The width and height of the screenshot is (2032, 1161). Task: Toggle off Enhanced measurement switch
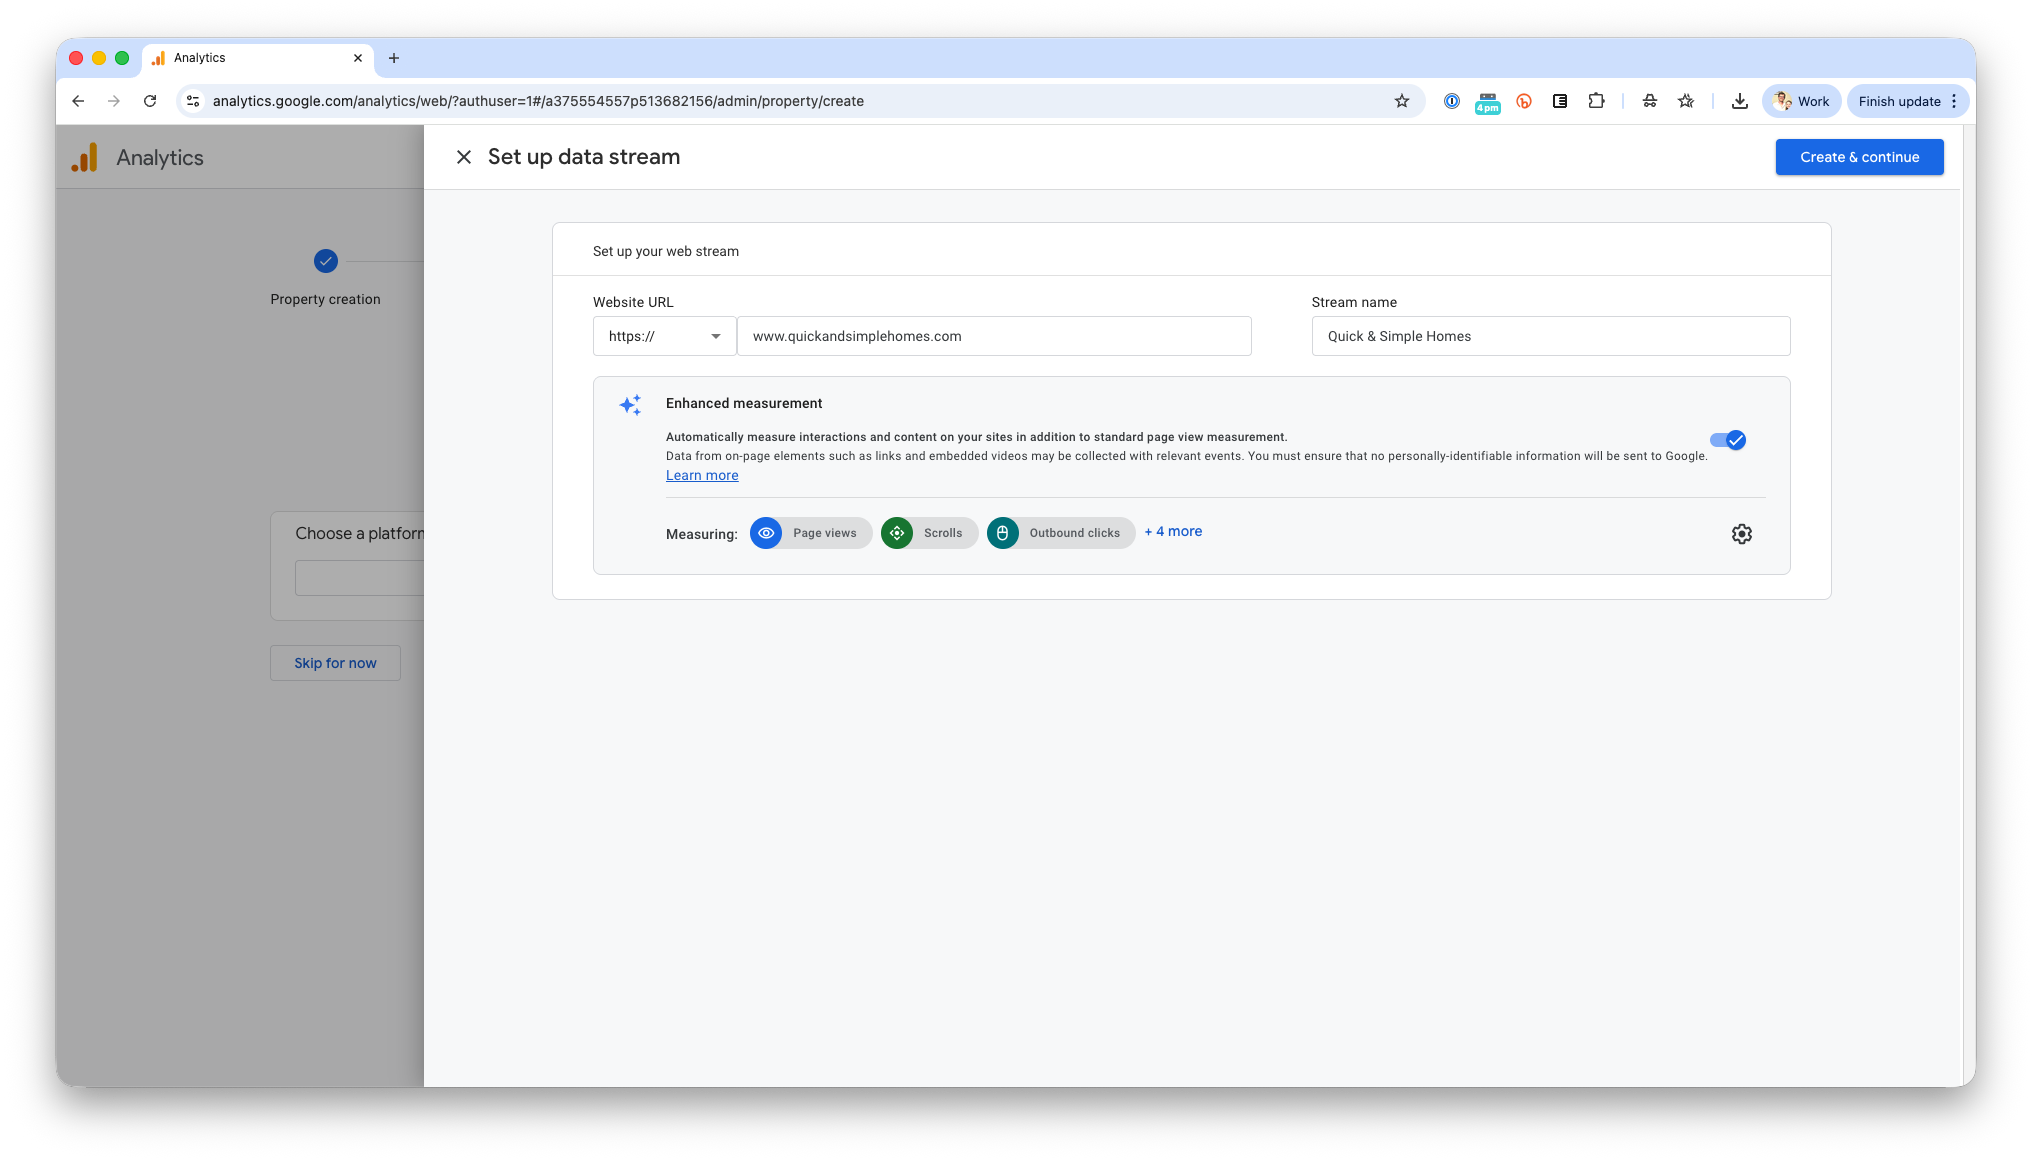(x=1727, y=440)
